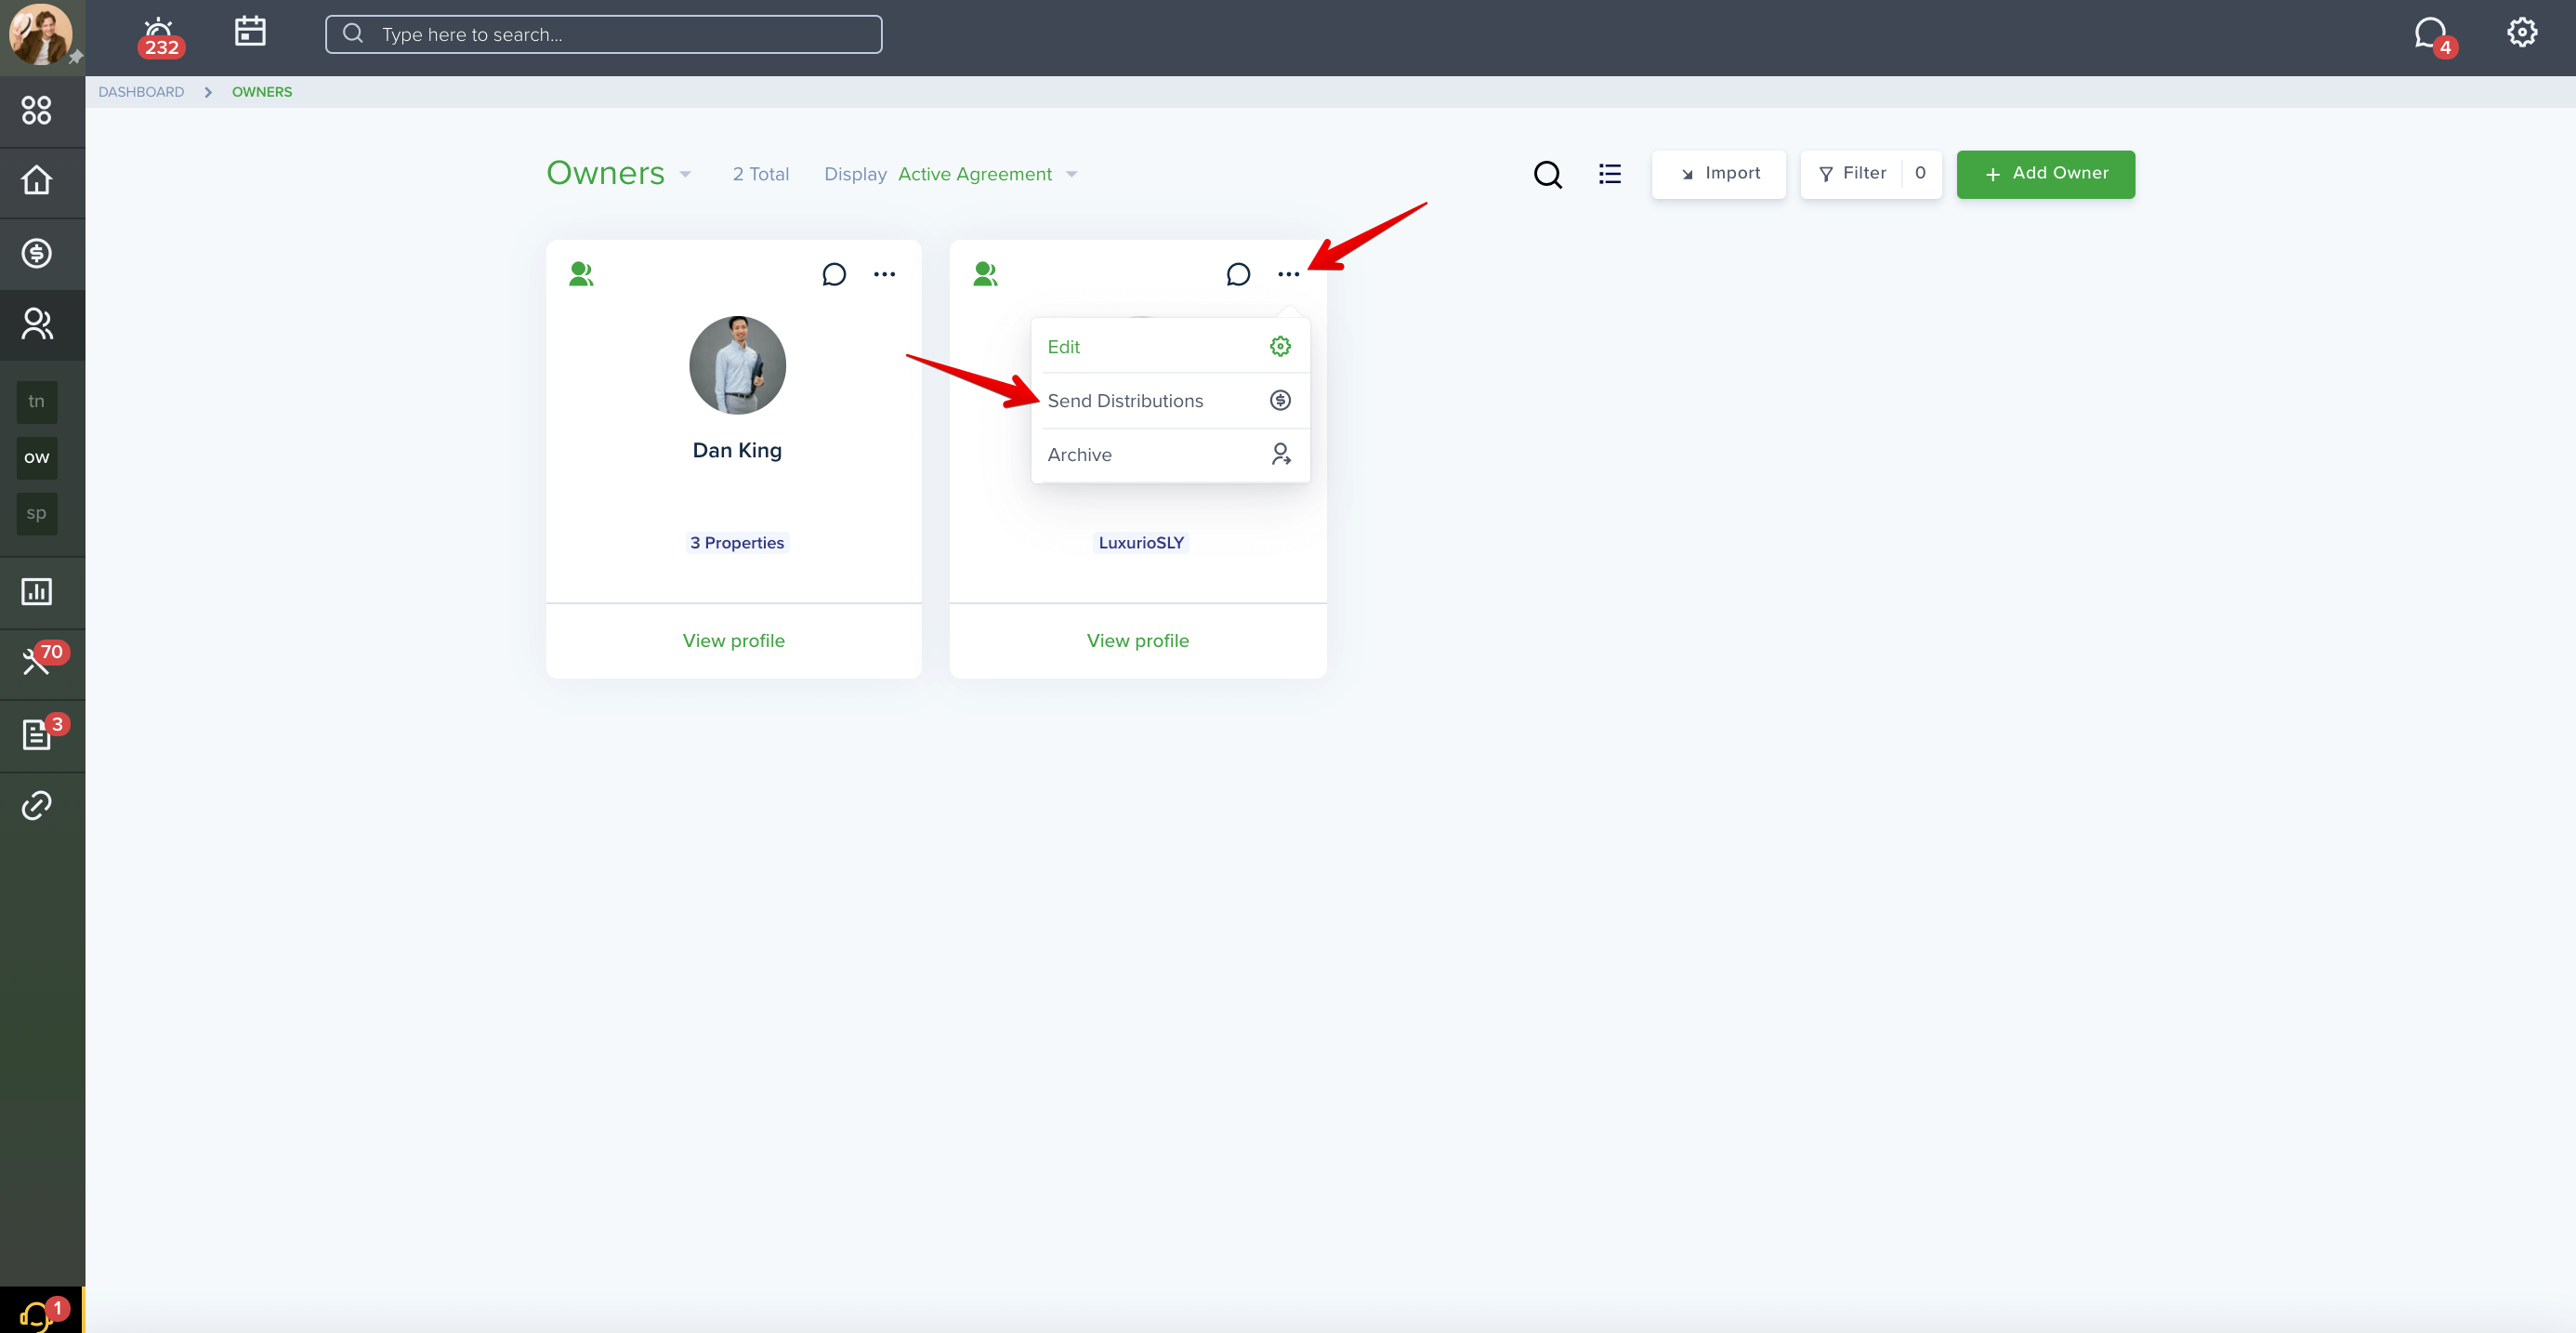
Task: Choose Edit from the owner menu
Action: [1170, 347]
